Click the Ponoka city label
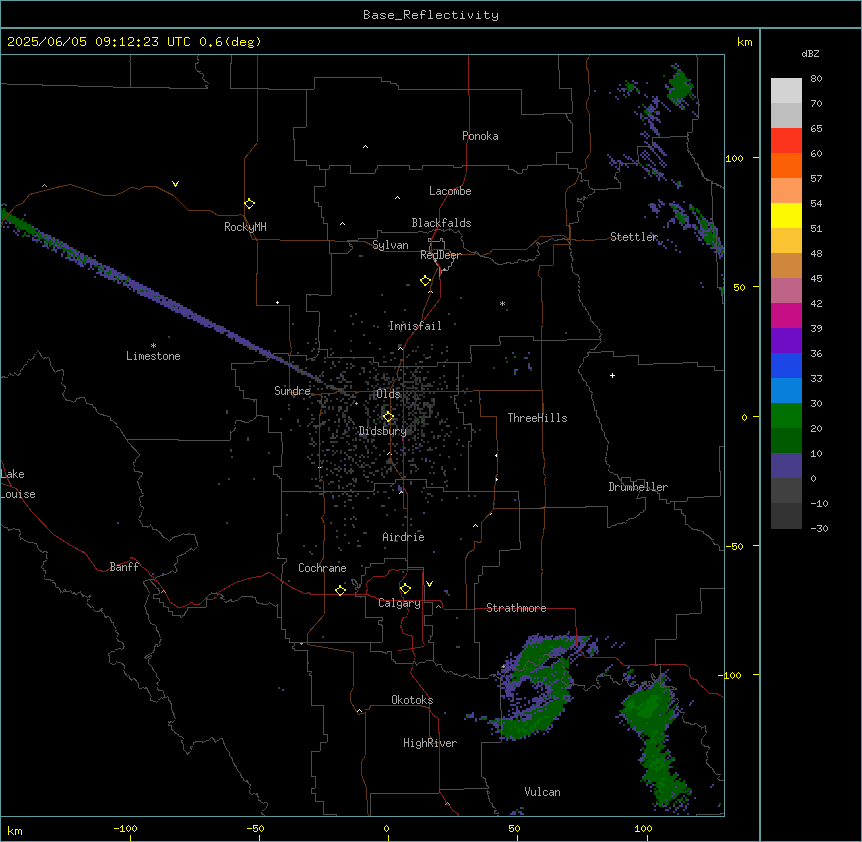 tap(480, 136)
